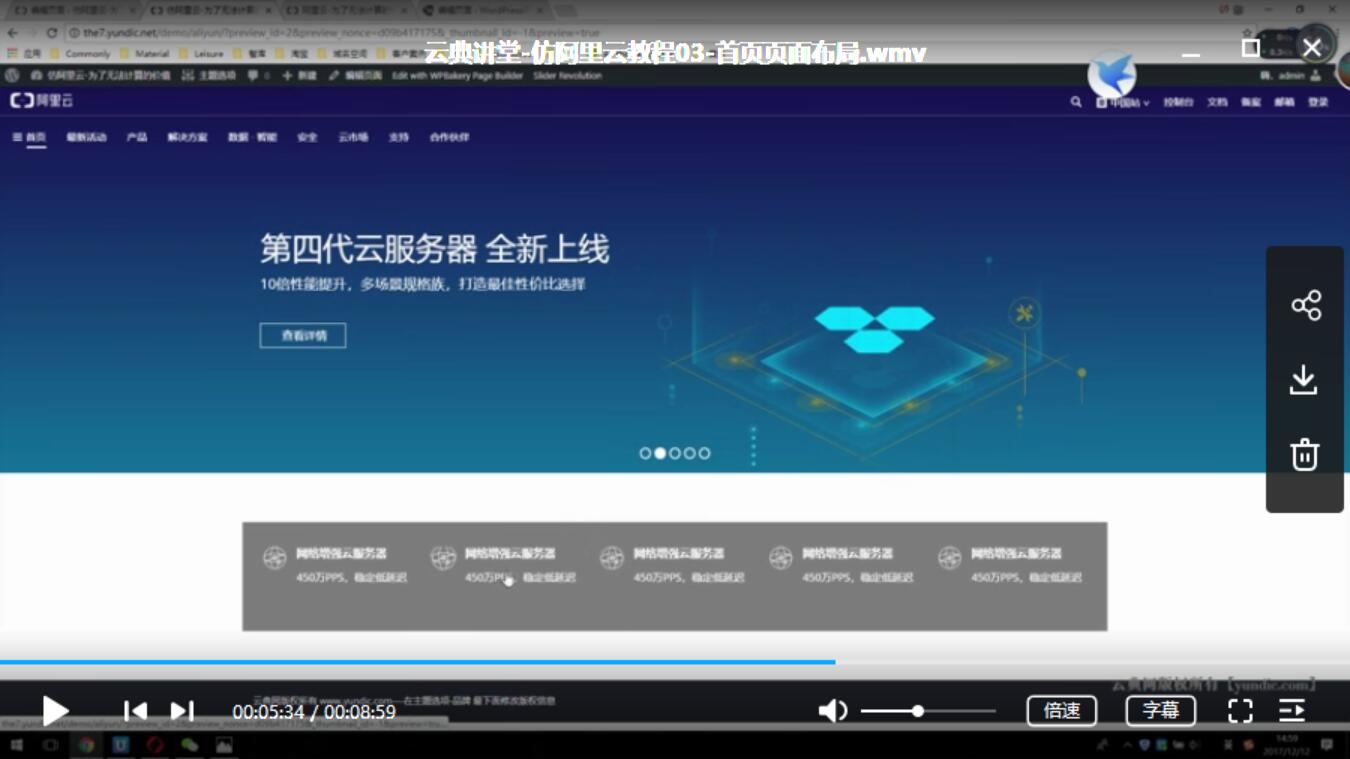Screen dimensions: 1350x759
Task: Open the 控制台 console link
Action: pyautogui.click(x=1178, y=102)
